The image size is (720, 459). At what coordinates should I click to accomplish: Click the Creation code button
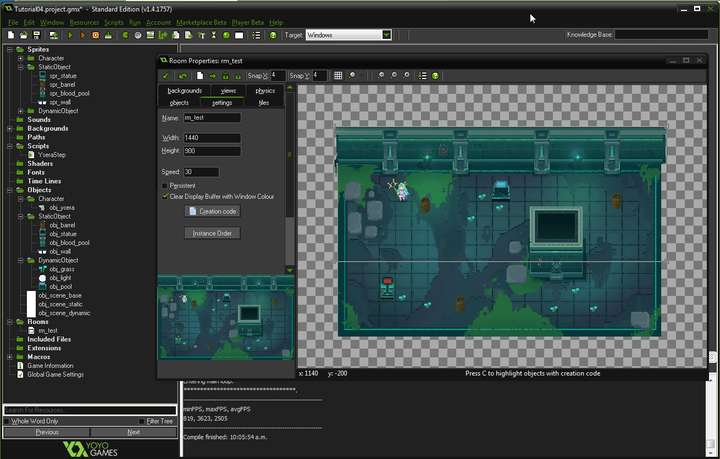pyautogui.click(x=212, y=211)
